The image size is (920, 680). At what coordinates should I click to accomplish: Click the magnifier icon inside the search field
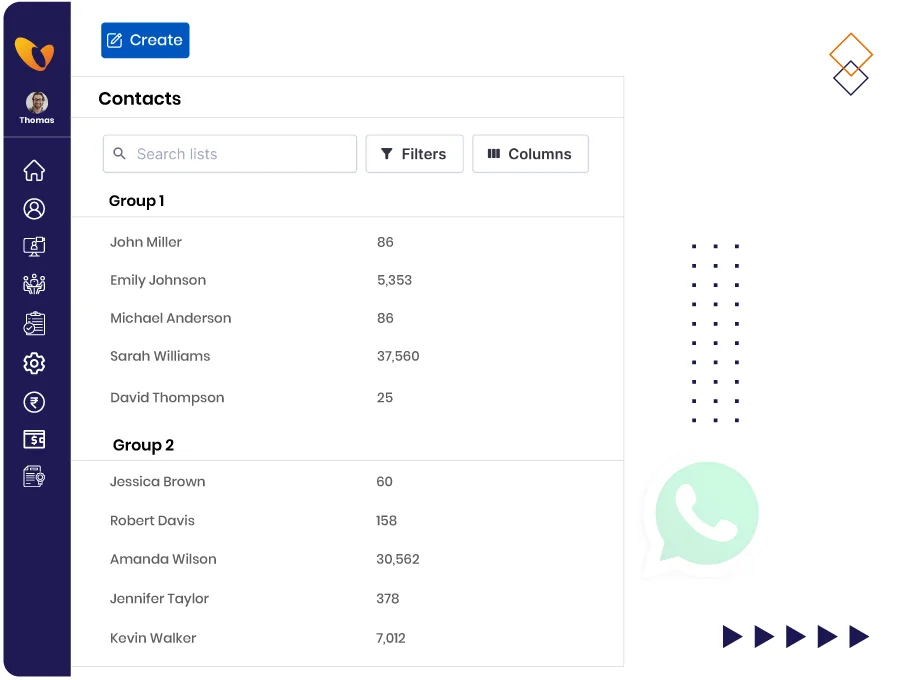click(x=120, y=154)
